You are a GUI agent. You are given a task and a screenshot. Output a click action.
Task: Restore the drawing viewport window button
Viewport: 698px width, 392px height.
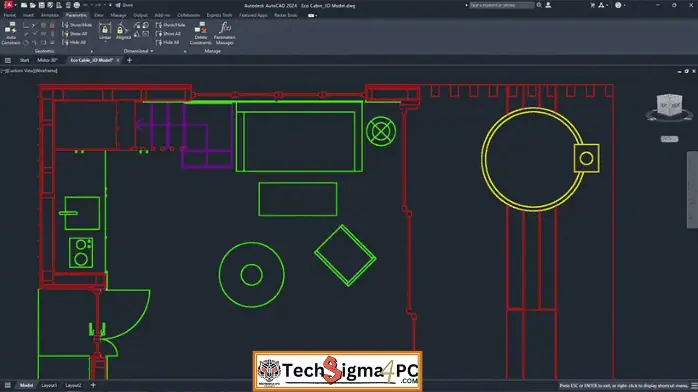(x=686, y=71)
